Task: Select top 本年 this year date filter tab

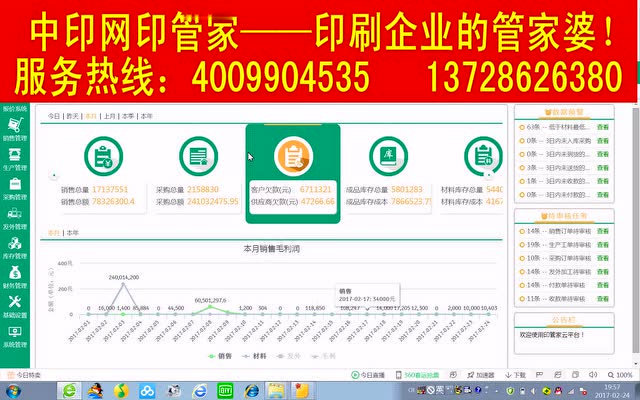Action: (x=147, y=116)
